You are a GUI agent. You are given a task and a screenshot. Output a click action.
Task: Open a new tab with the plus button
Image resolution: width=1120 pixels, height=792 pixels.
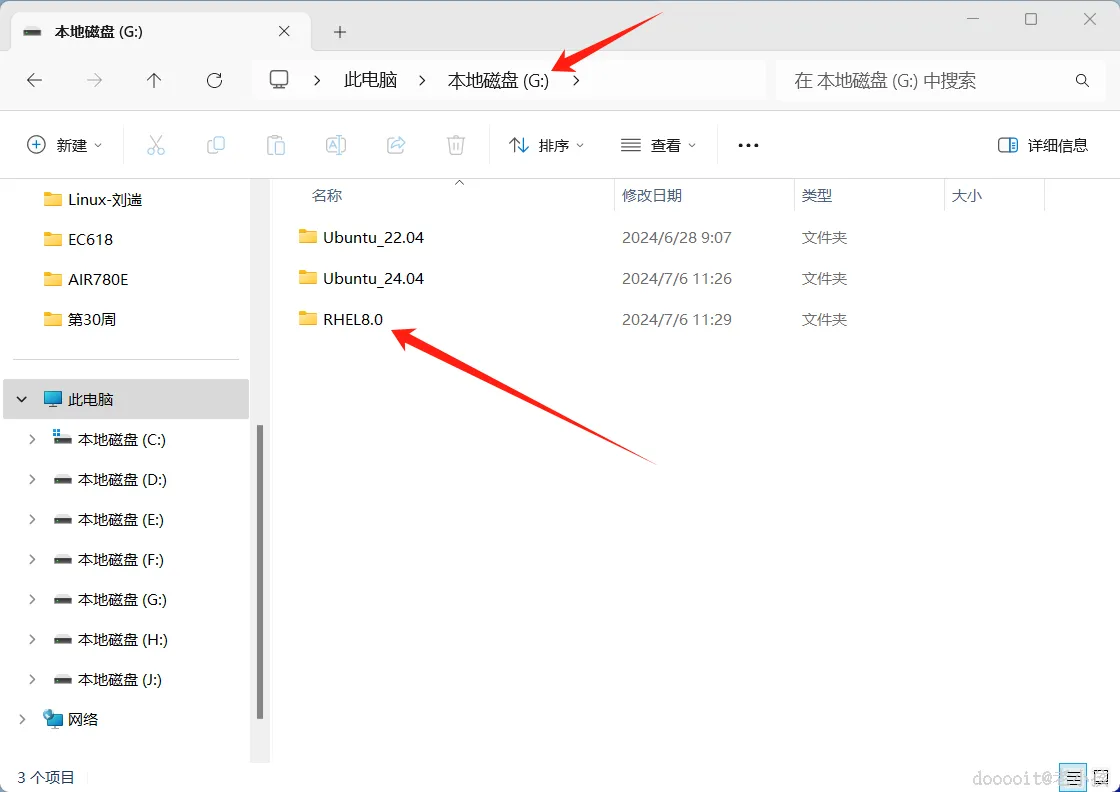(339, 32)
